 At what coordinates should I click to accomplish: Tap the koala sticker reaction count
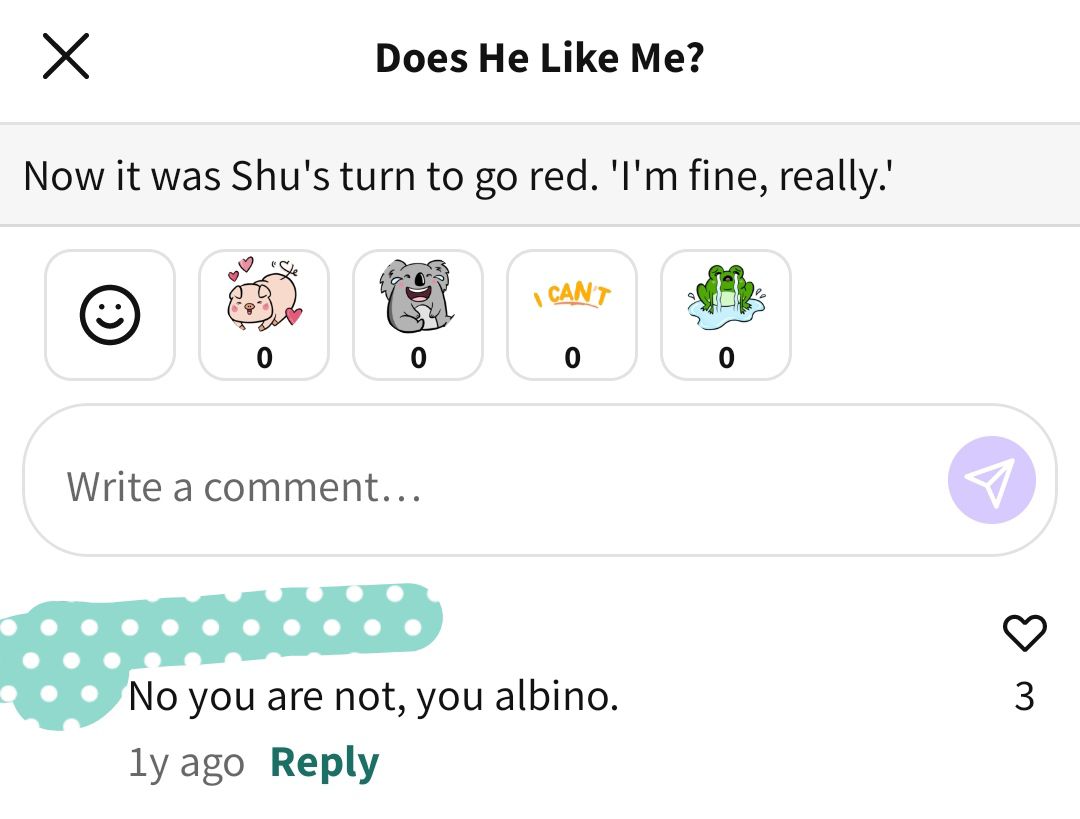pyautogui.click(x=418, y=357)
